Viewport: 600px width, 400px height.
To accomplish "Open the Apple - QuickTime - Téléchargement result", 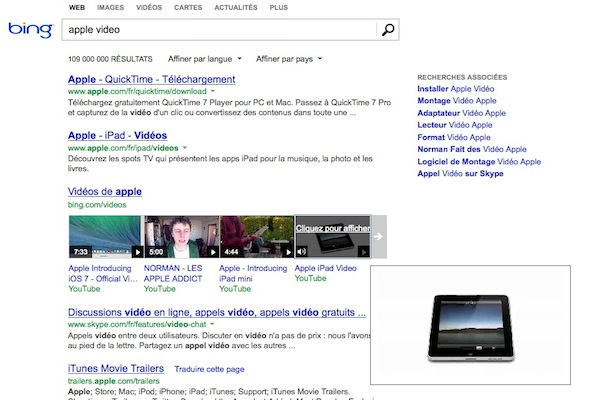I will (152, 79).
